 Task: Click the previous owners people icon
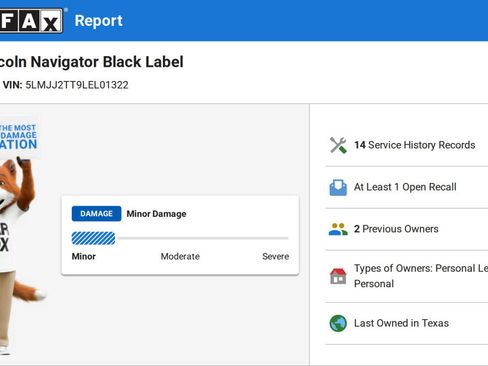[x=338, y=229]
